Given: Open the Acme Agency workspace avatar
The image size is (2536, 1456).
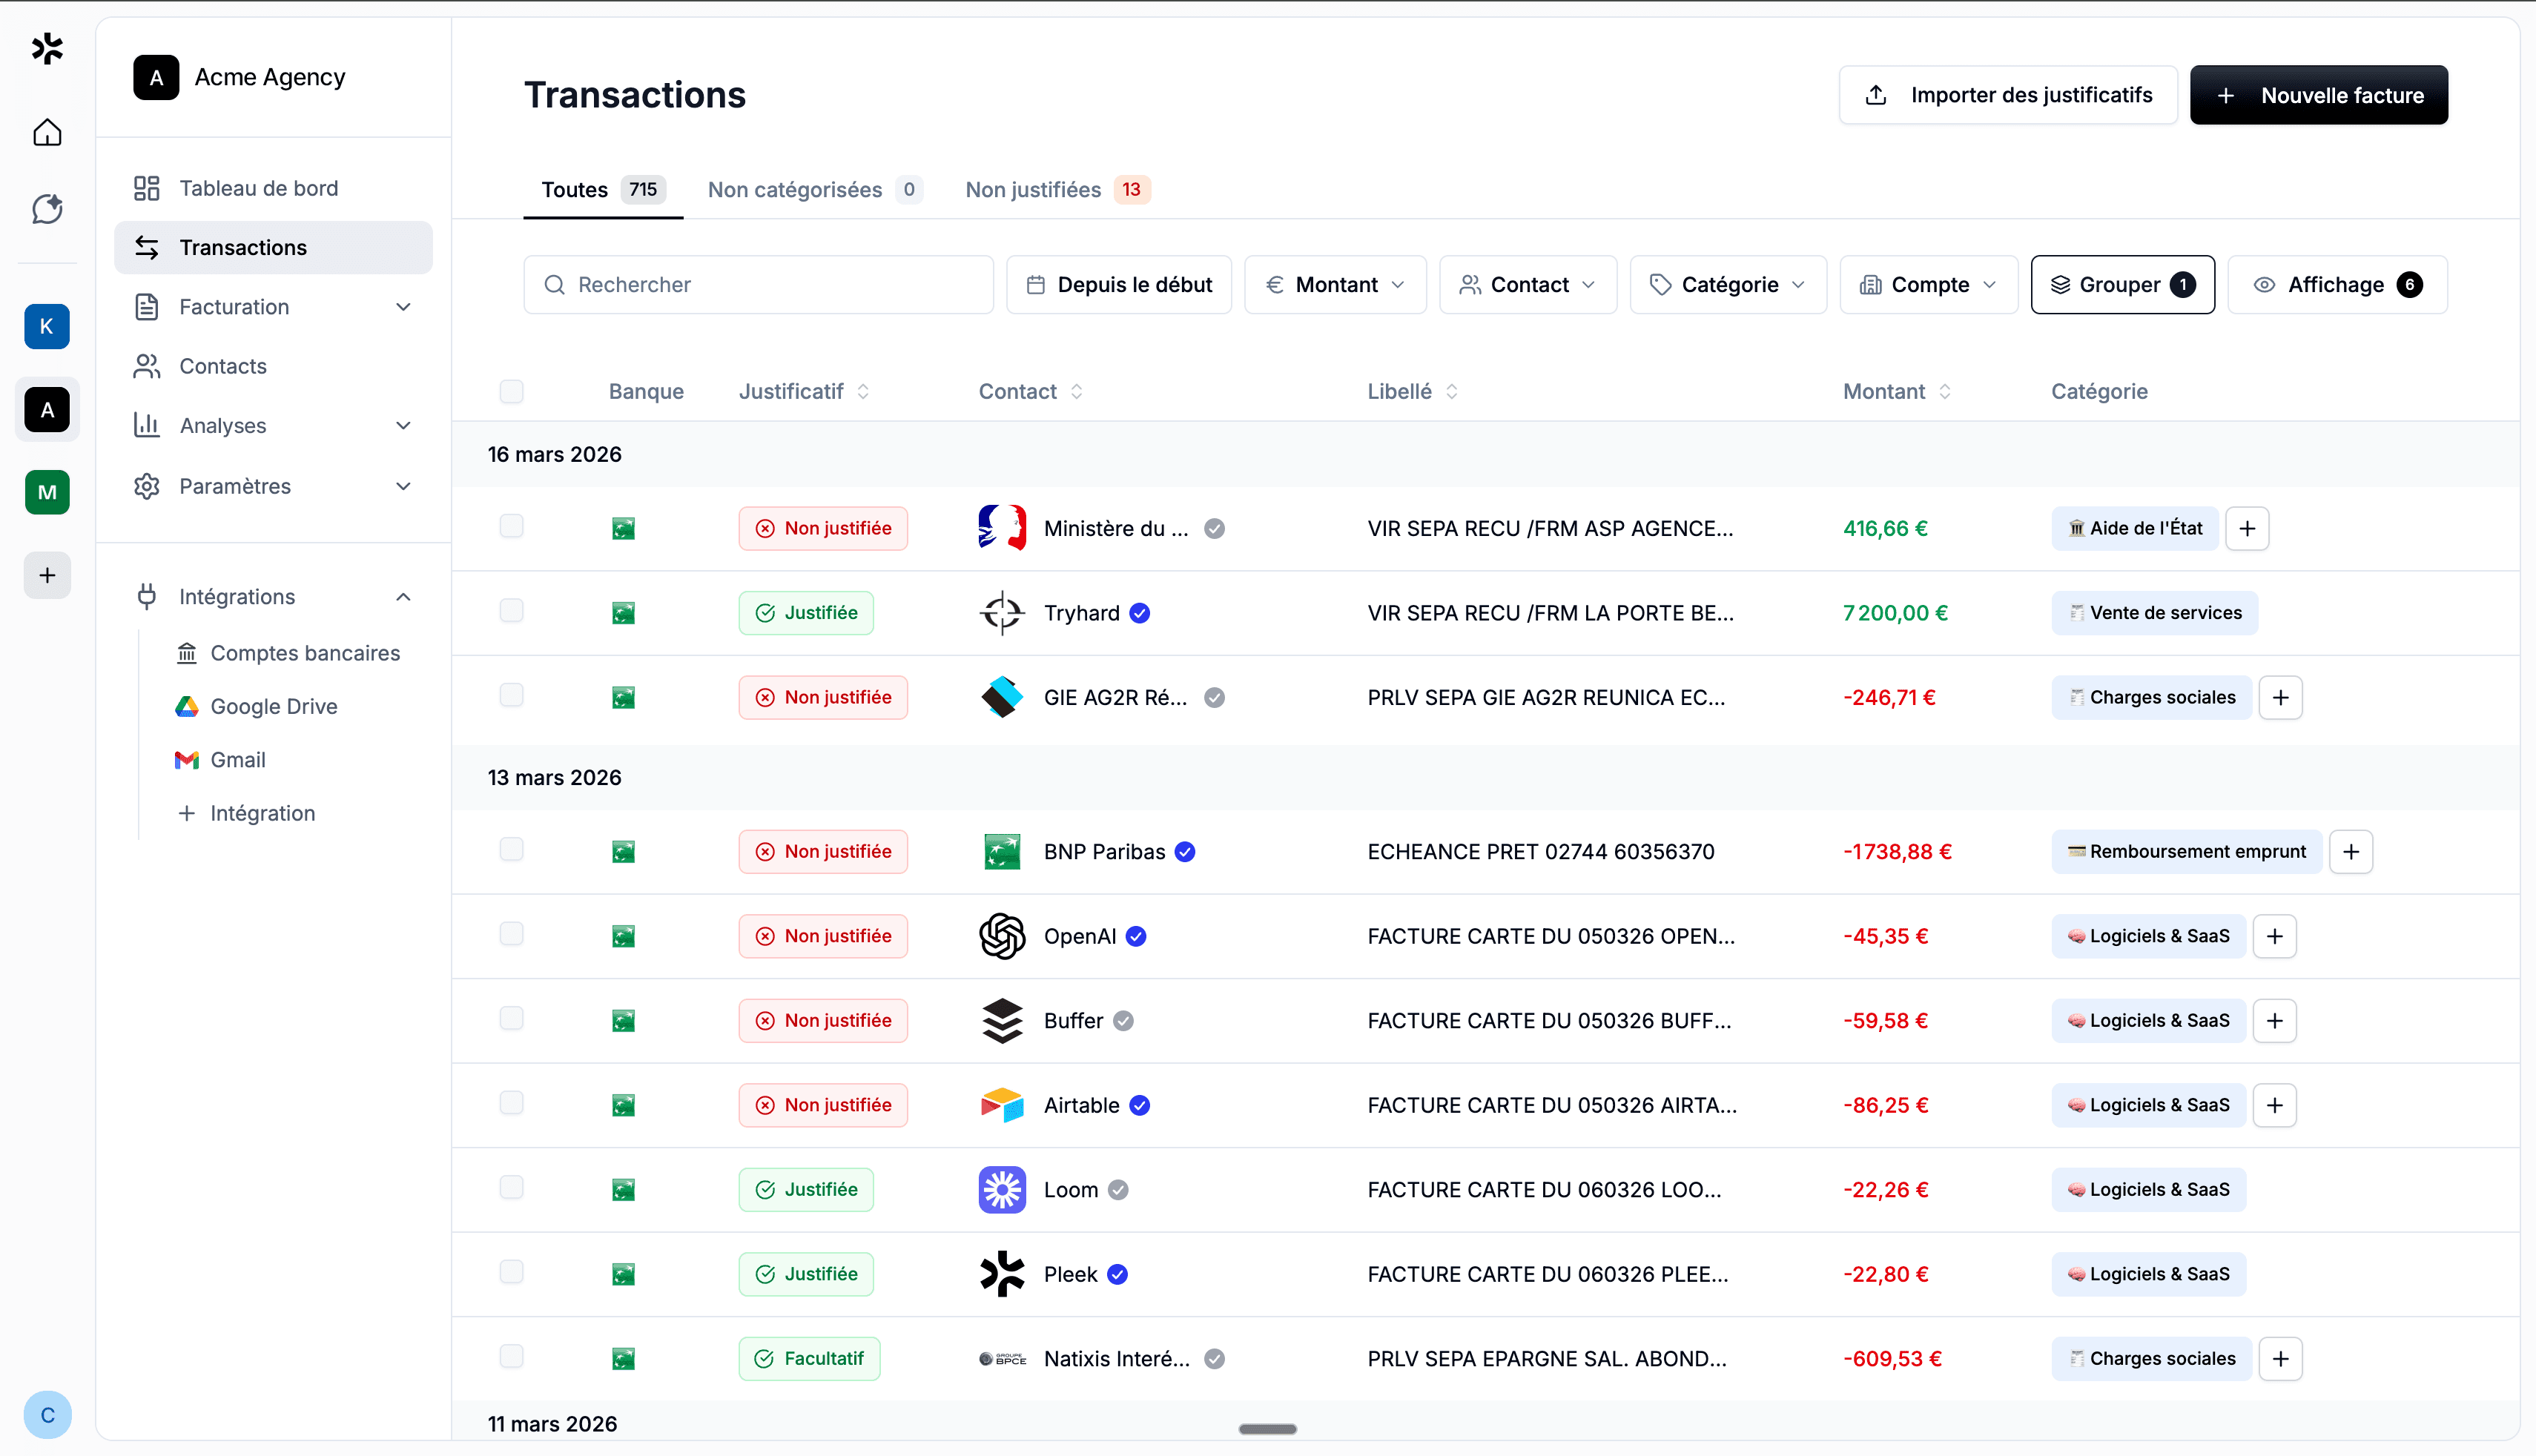Looking at the screenshot, I should coord(156,76).
